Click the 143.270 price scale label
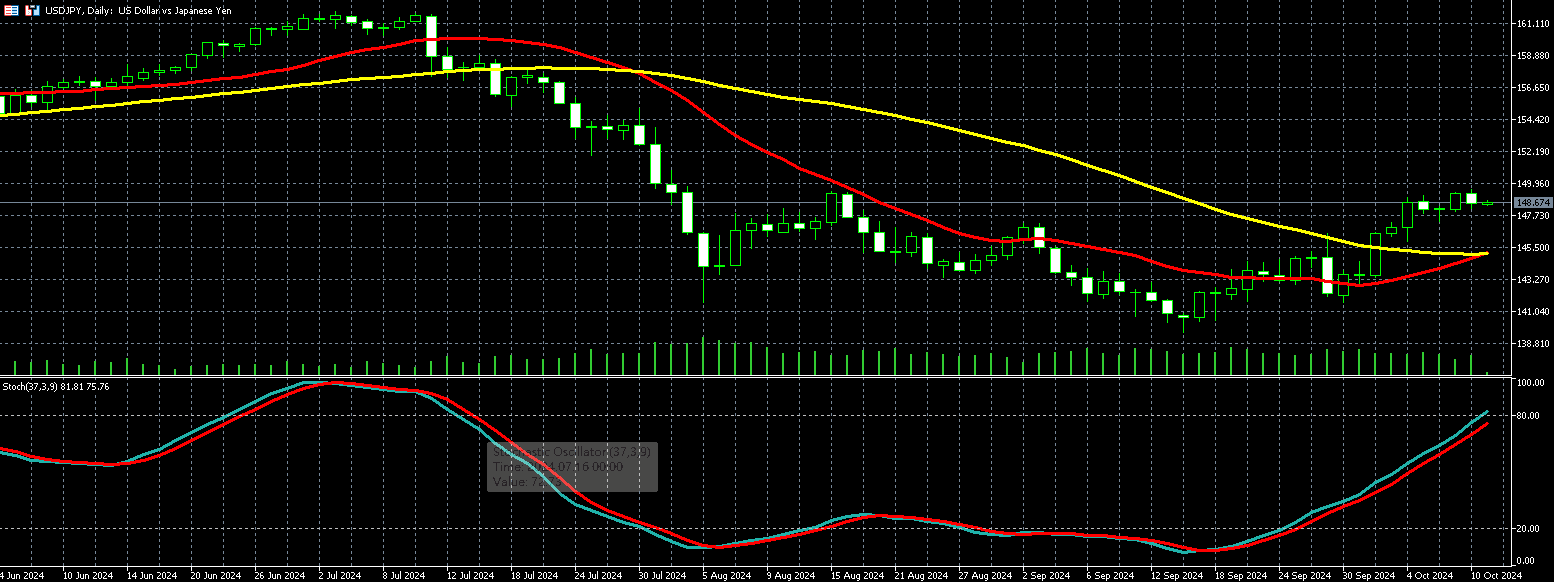 click(x=1533, y=280)
